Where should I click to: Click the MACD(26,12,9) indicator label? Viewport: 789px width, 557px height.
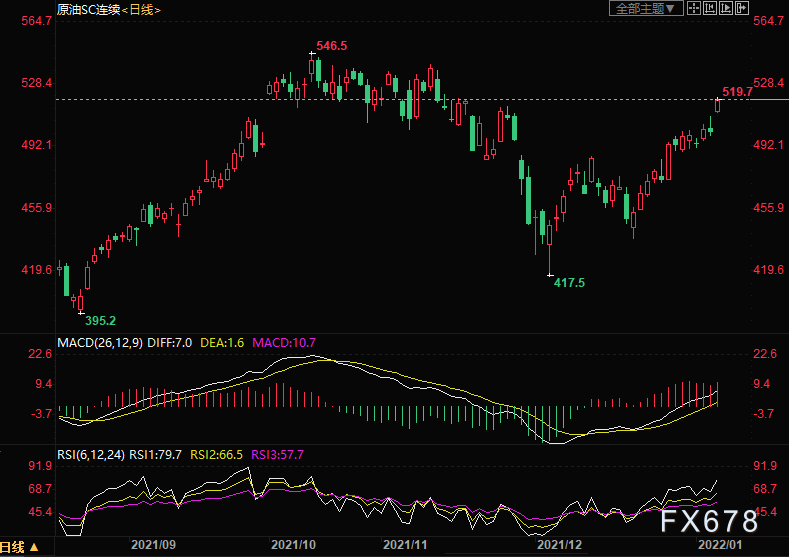pyautogui.click(x=100, y=343)
